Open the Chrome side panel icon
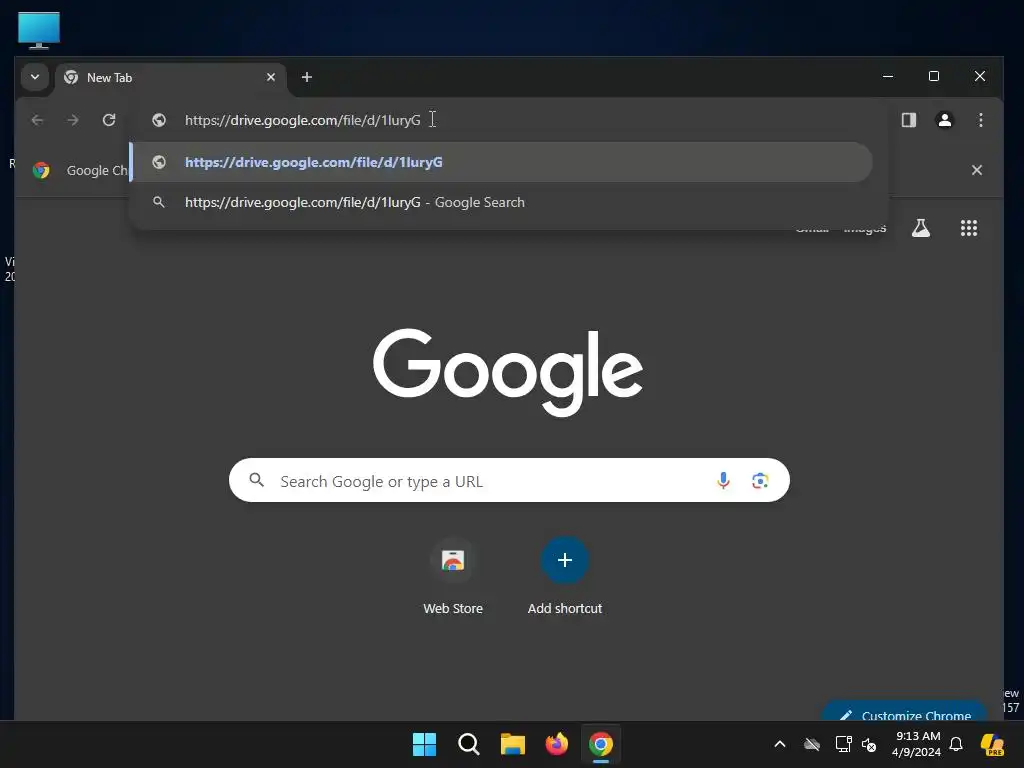The width and height of the screenshot is (1024, 768). (908, 120)
